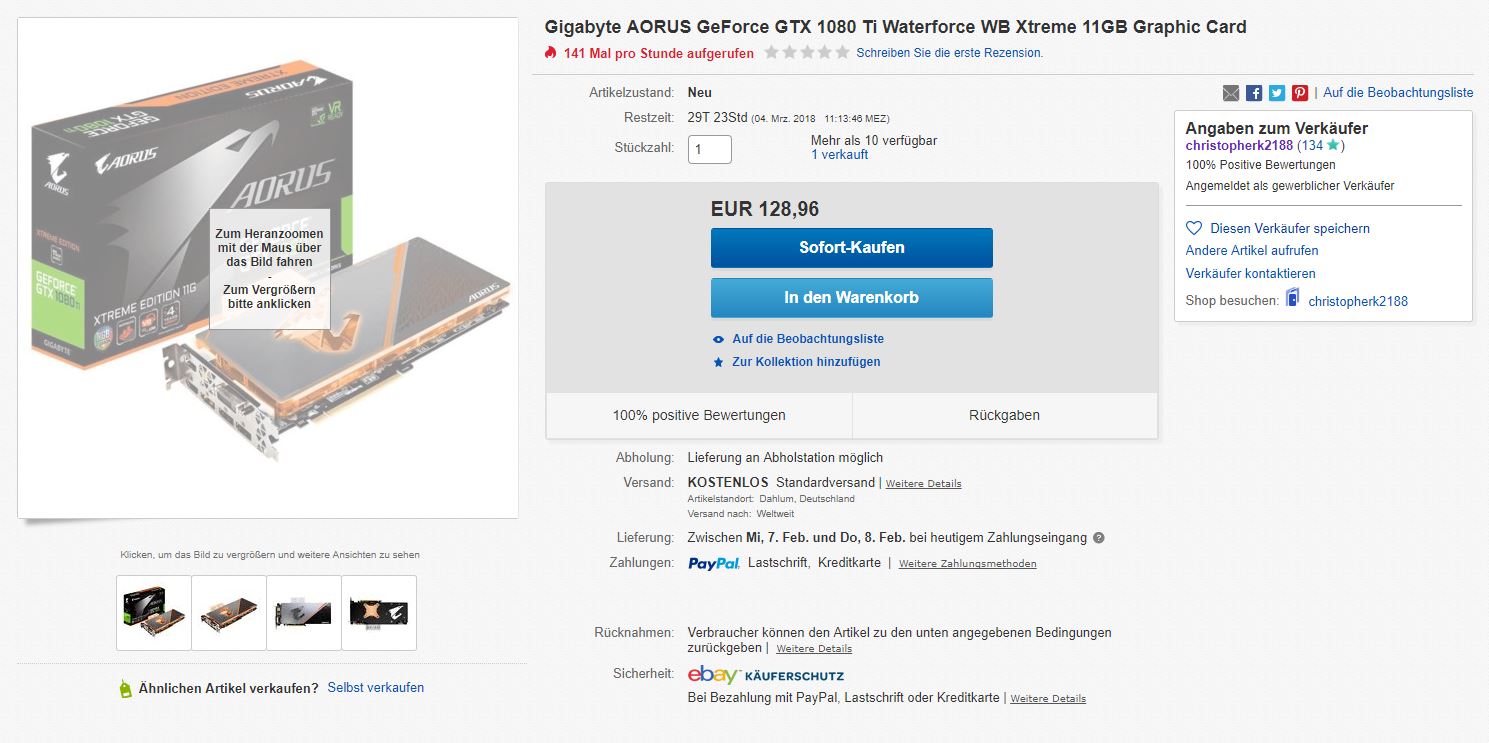Select the first product thumbnail
1489x743 pixels.
(x=153, y=612)
